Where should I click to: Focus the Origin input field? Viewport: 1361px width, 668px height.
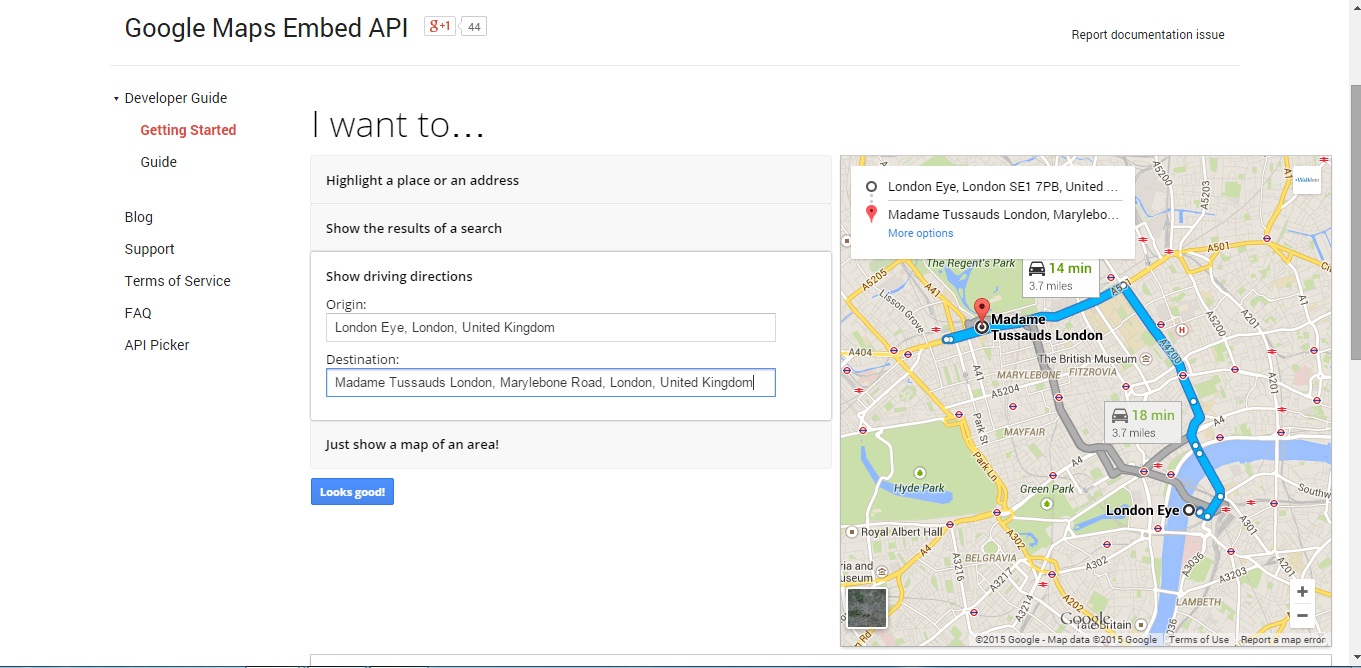click(551, 328)
